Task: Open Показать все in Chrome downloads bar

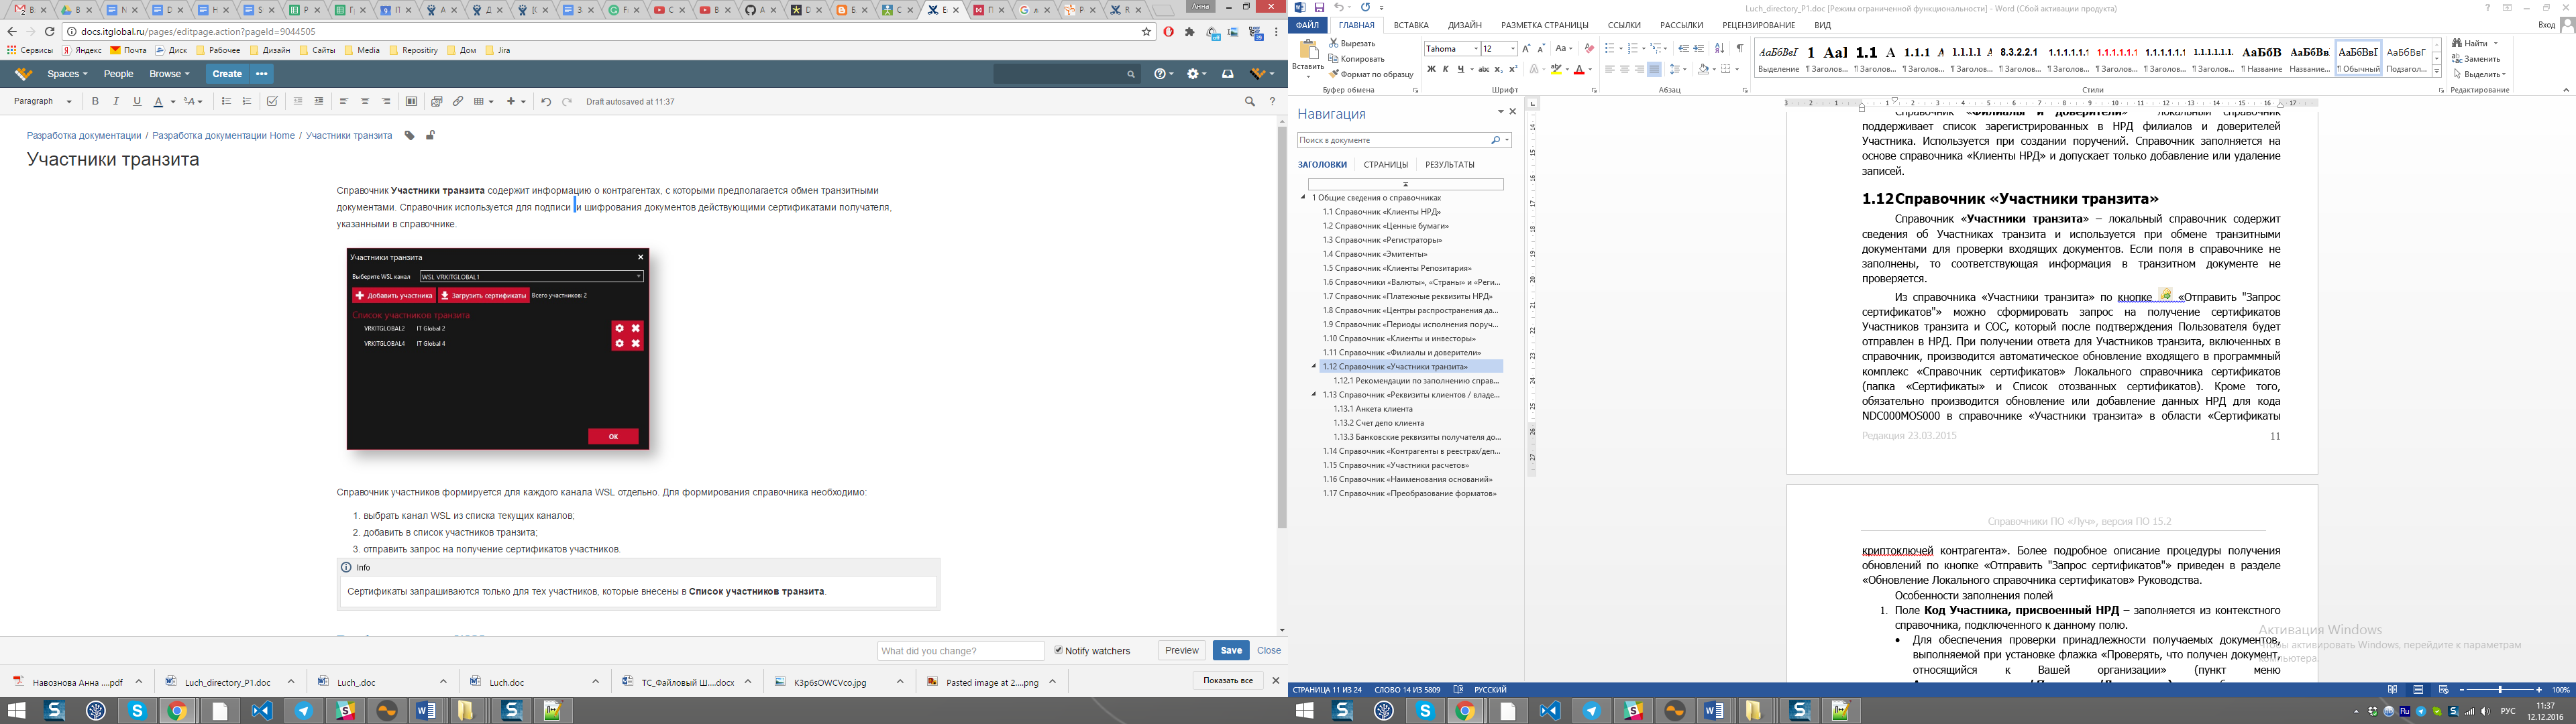Action: [x=1228, y=681]
